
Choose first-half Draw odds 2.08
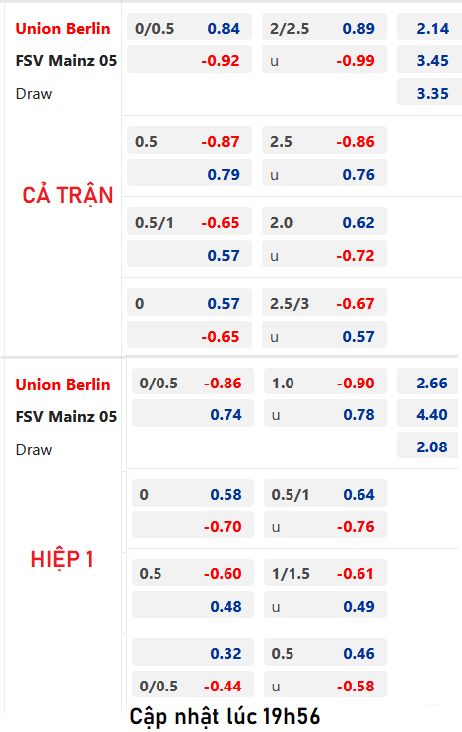(427, 446)
